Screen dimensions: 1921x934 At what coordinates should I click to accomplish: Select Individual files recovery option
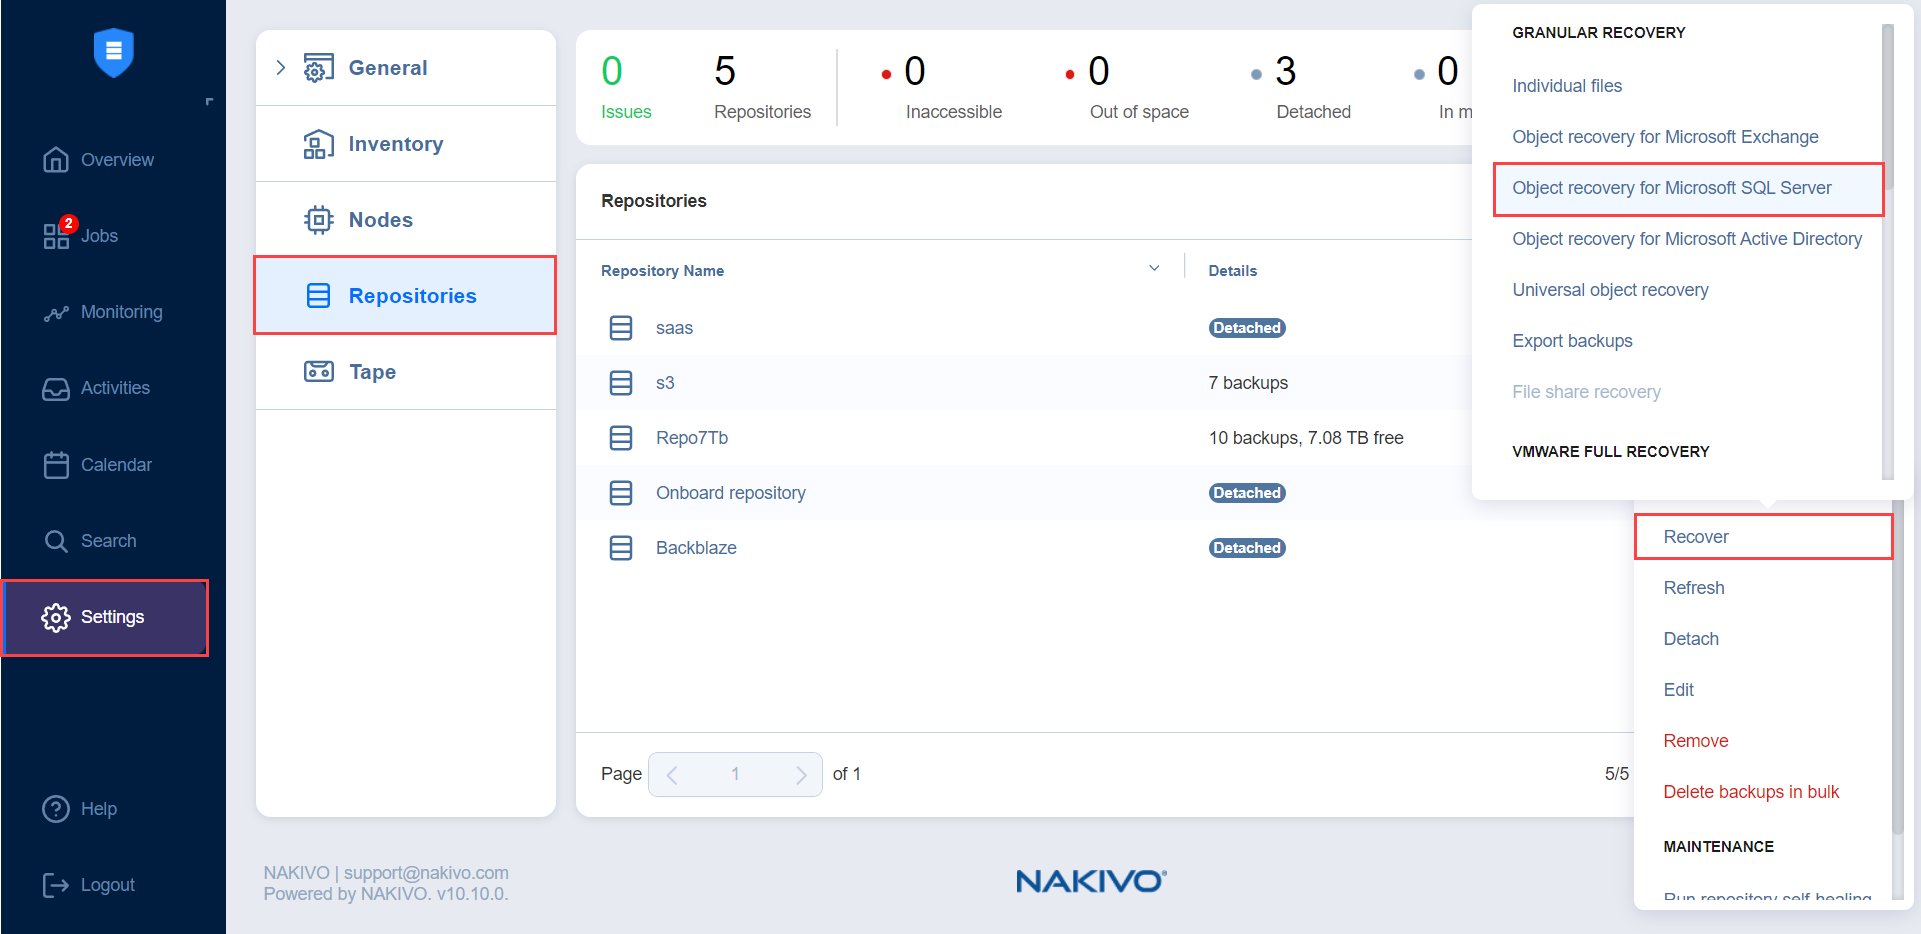pyautogui.click(x=1566, y=86)
